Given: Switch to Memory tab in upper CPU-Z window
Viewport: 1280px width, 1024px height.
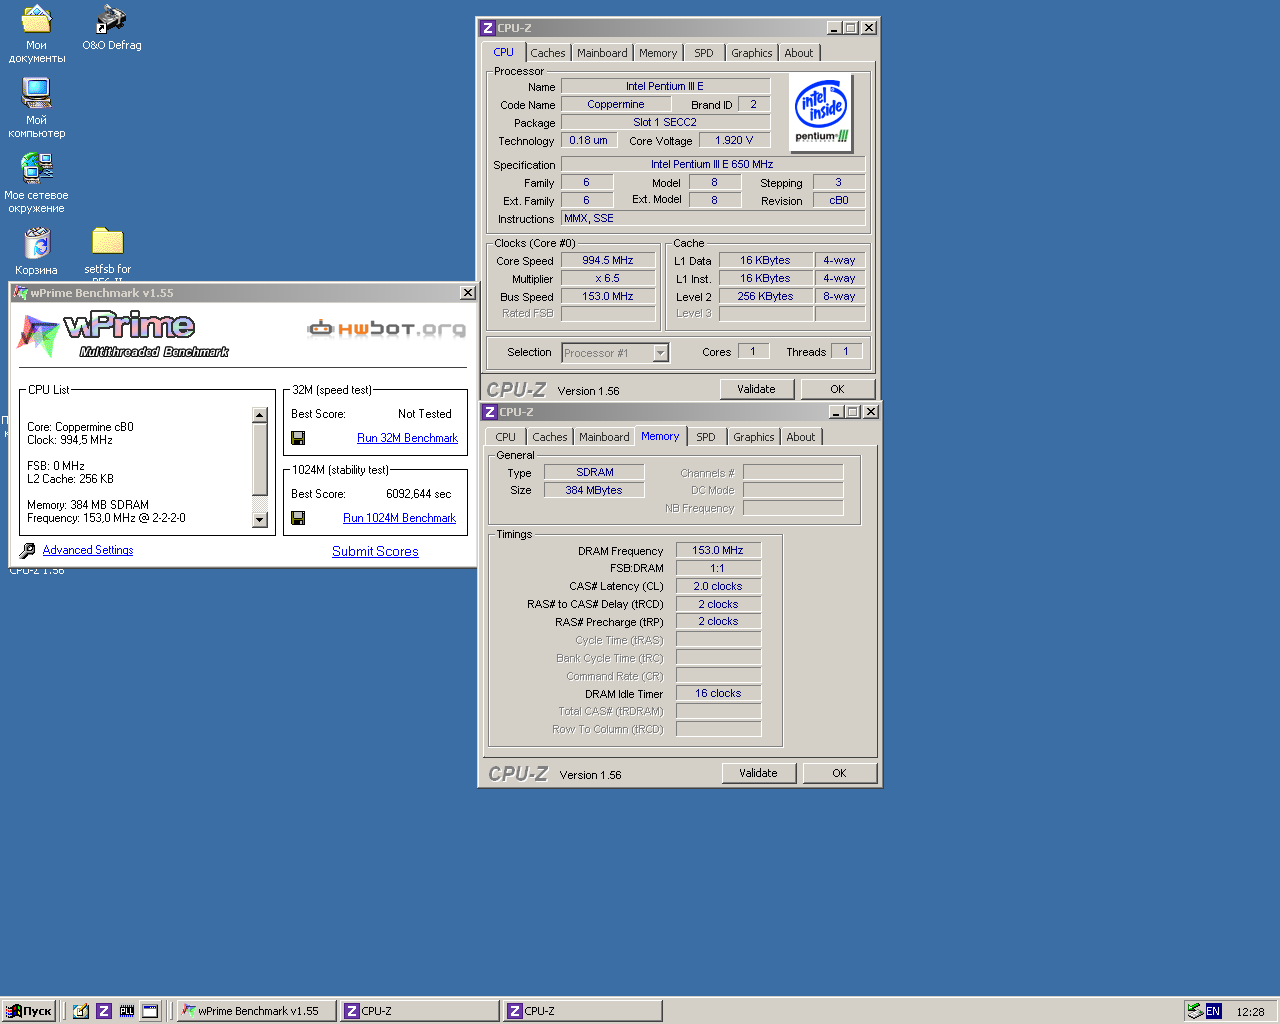Looking at the screenshot, I should click(658, 53).
